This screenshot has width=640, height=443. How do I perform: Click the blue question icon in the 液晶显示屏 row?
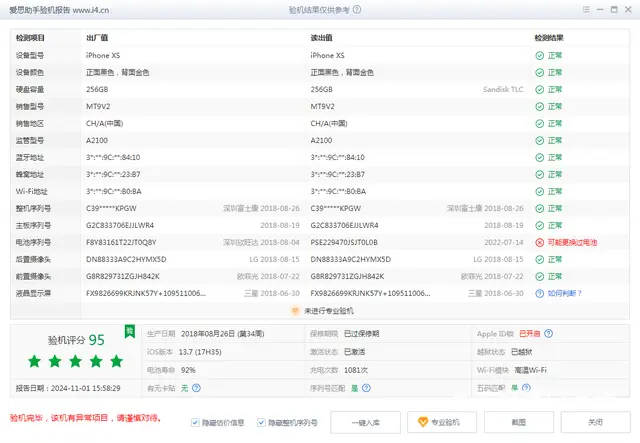pos(540,294)
